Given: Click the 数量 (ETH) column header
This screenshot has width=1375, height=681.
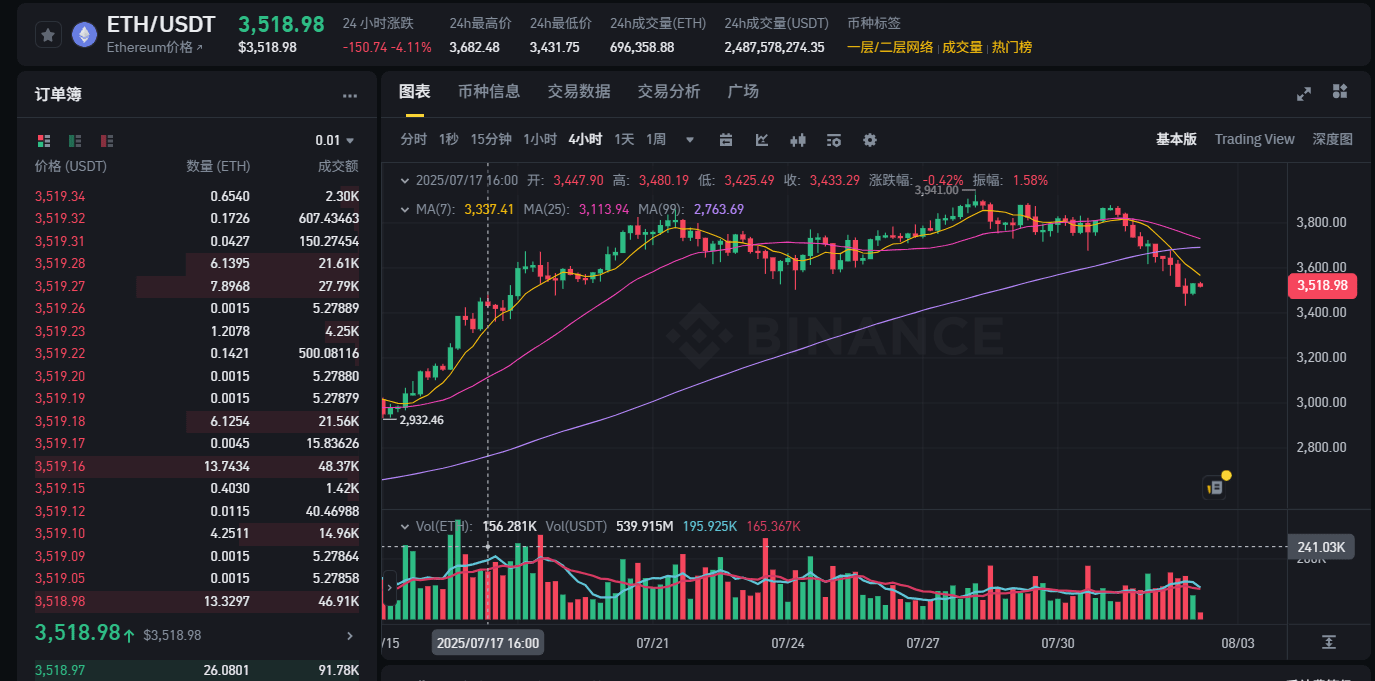Looking at the screenshot, I should (x=218, y=167).
